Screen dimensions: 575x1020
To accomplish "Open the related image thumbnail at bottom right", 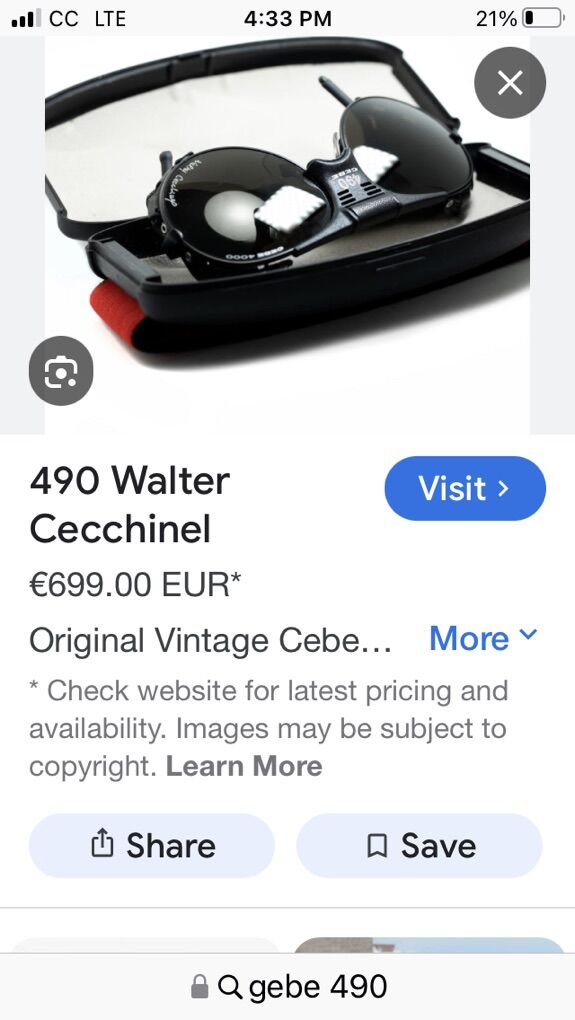I will click(429, 945).
